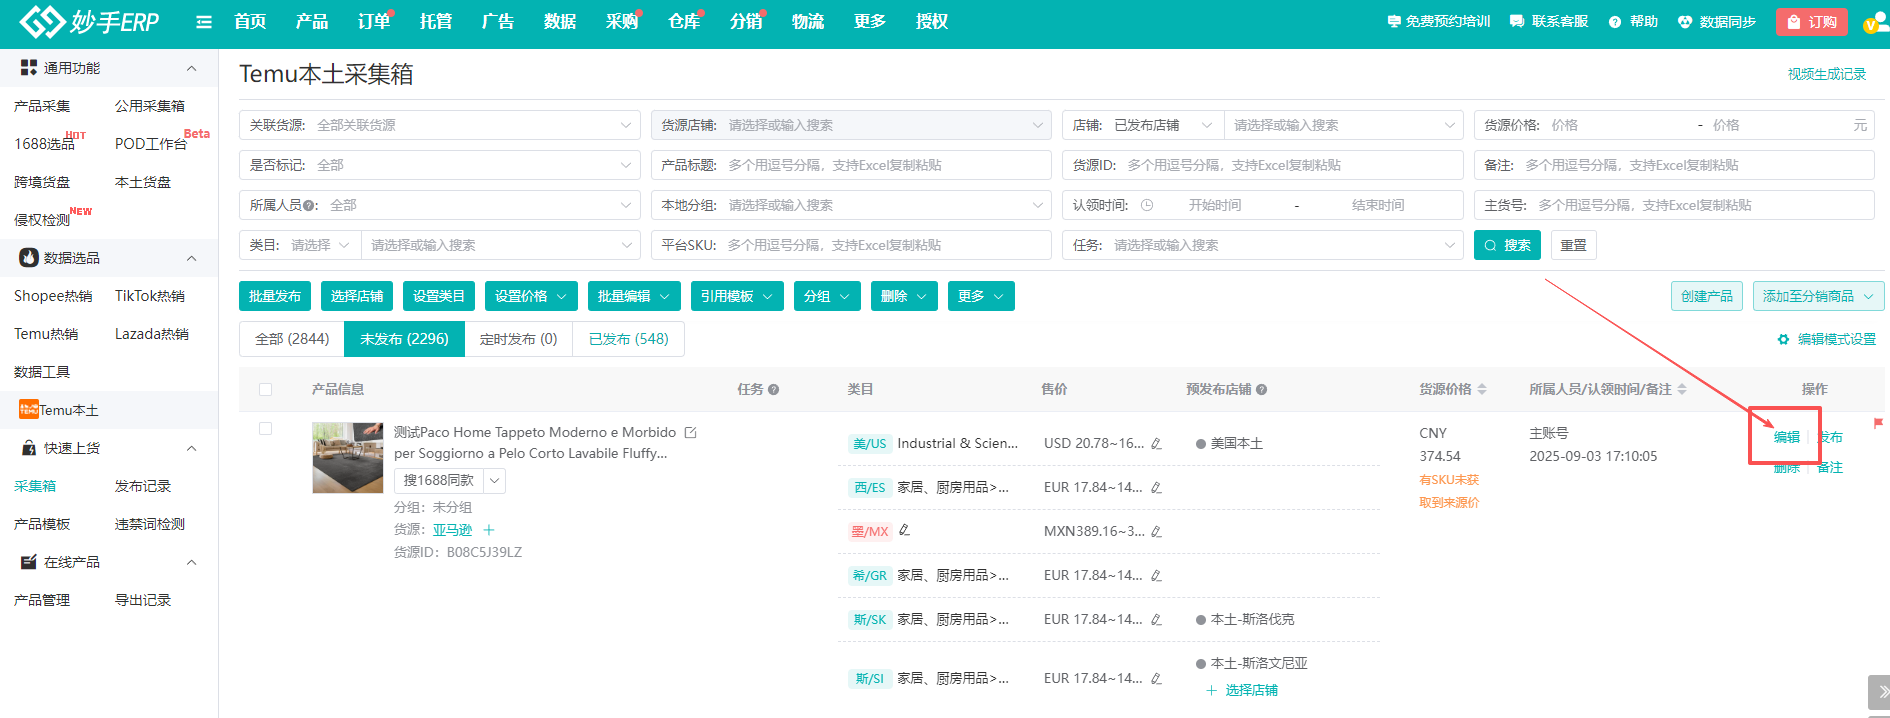Open the 帮助 help link
The image size is (1890, 718).
[x=1633, y=21]
